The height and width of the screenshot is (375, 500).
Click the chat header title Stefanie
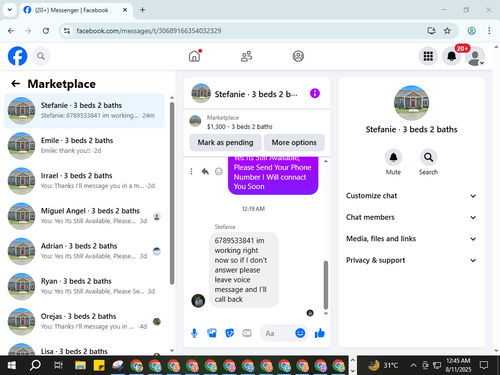click(x=256, y=94)
